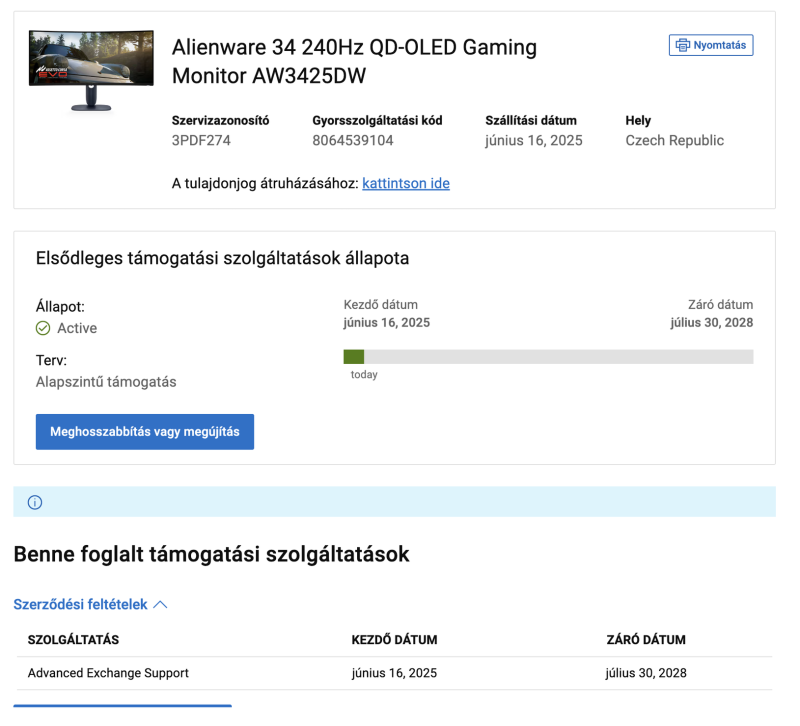Click the warranty progress bar
This screenshot has height=726, width=800.
(x=548, y=357)
